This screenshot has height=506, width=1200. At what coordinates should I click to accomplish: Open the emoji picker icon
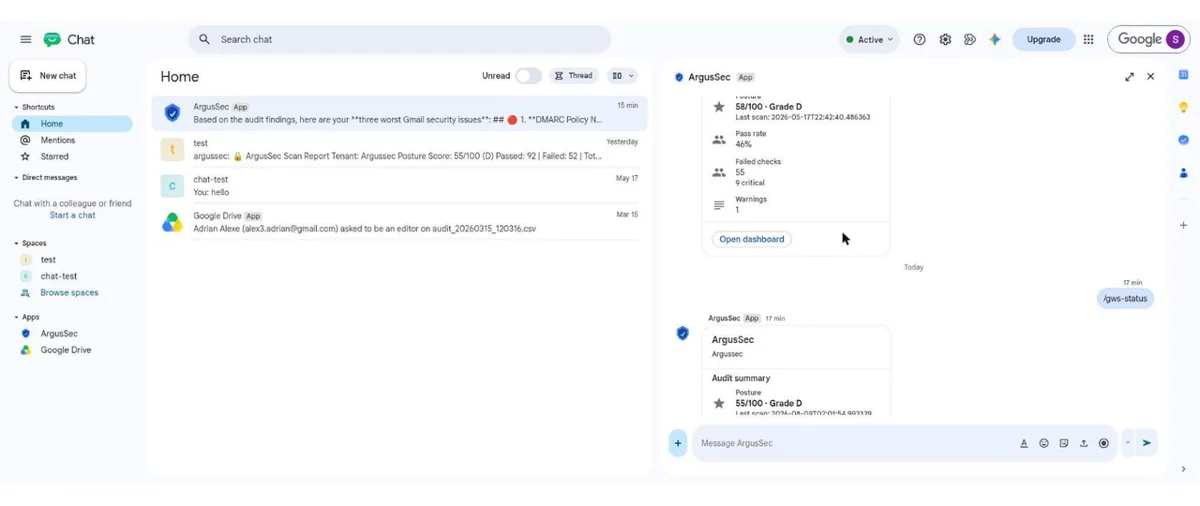1044,443
